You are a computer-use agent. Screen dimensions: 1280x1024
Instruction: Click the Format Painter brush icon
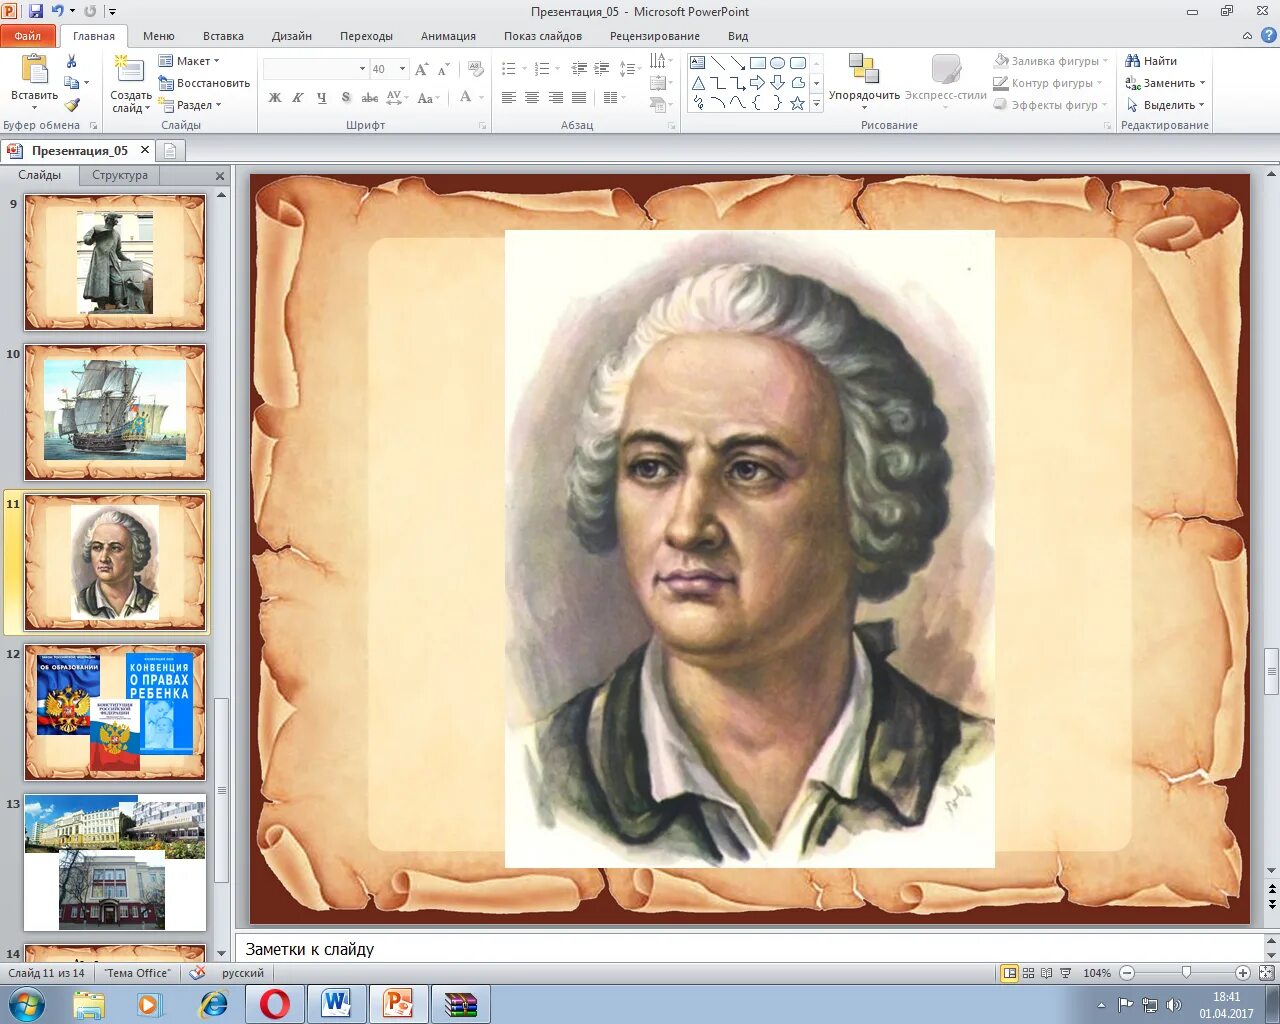(71, 105)
